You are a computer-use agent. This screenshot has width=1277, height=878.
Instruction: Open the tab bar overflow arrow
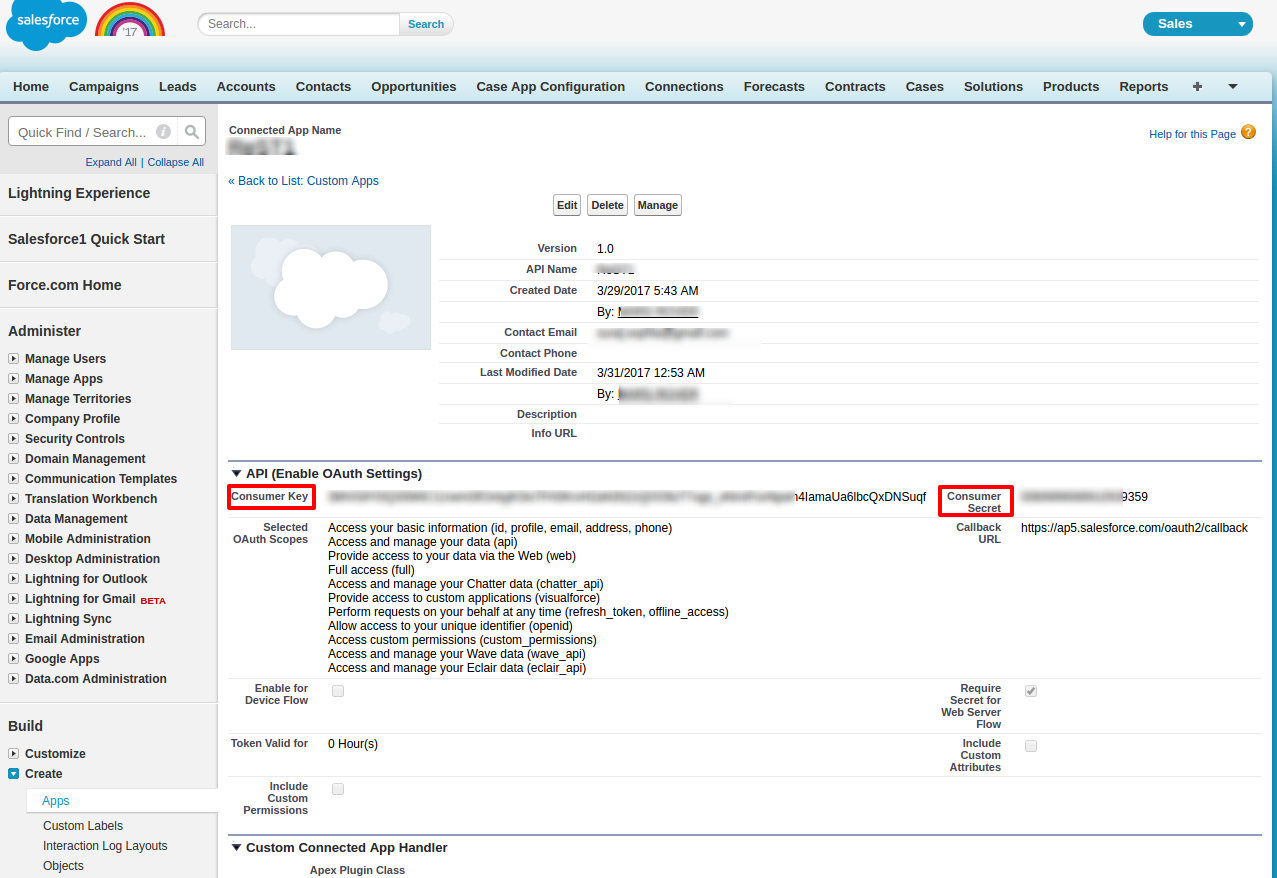coord(1233,87)
